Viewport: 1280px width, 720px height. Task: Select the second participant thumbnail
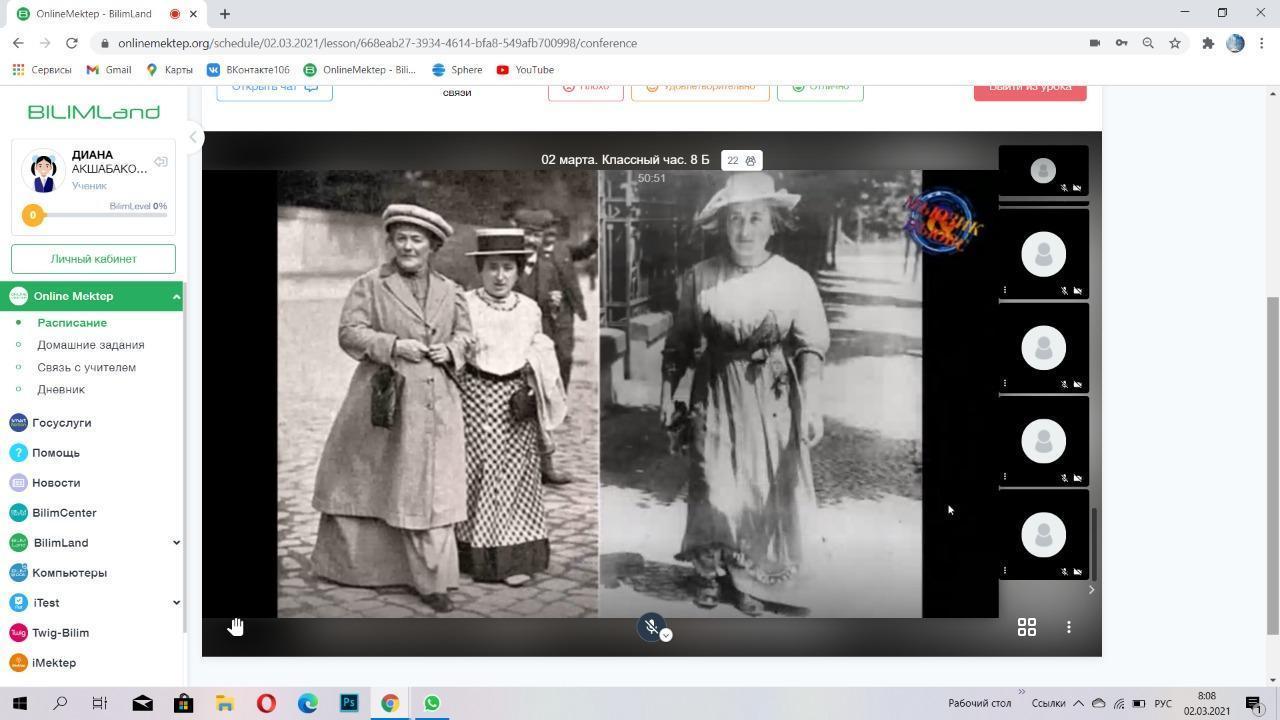pos(1043,255)
